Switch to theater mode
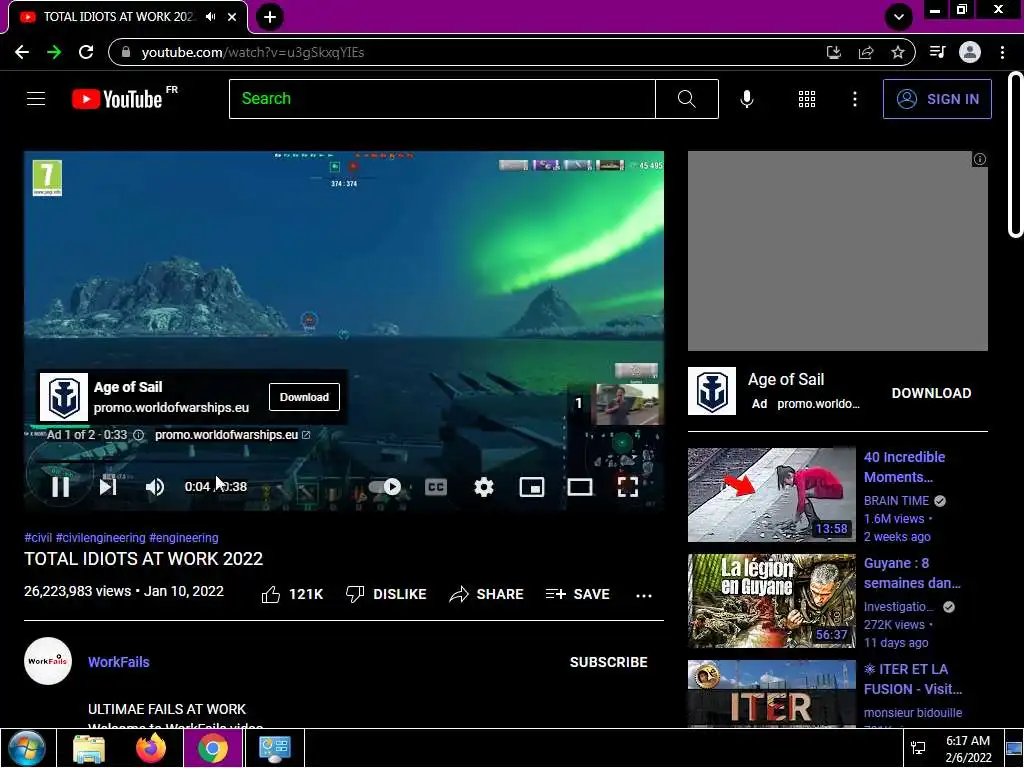 (x=580, y=487)
